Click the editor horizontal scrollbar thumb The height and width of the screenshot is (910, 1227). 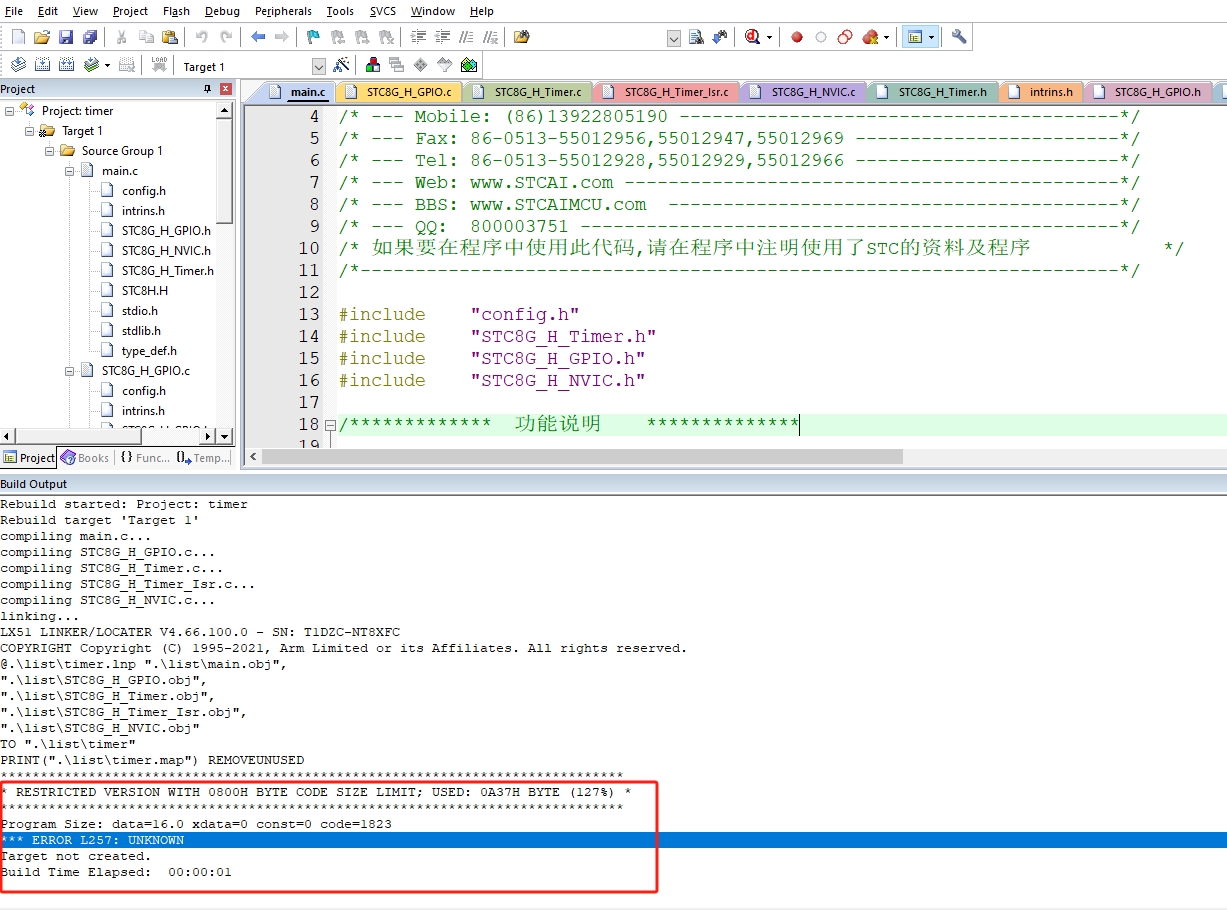click(x=582, y=456)
